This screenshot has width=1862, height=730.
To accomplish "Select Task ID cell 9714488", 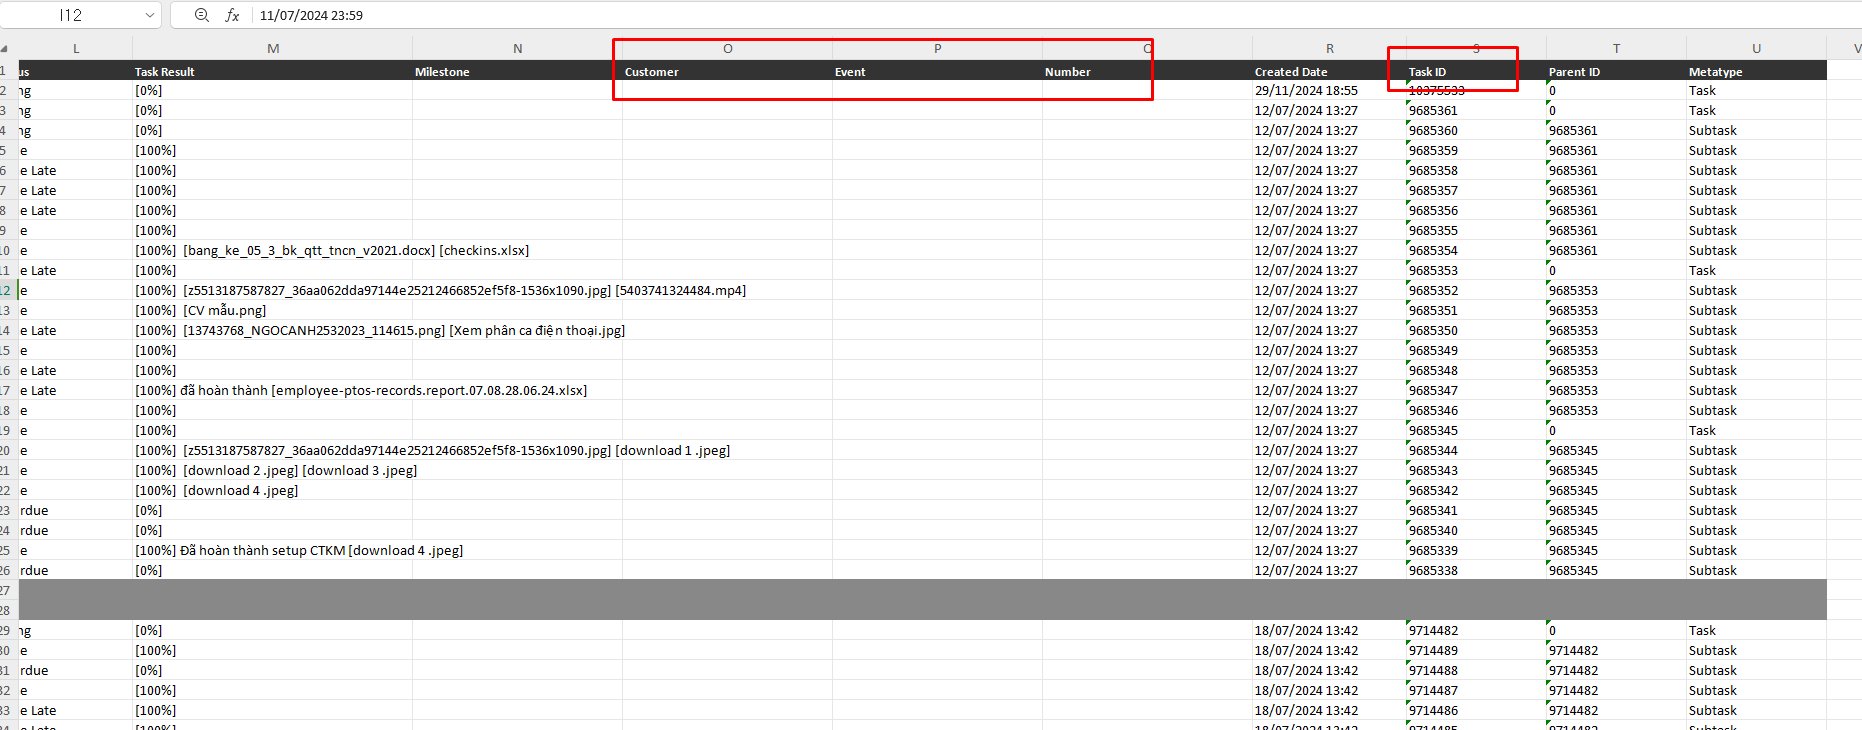I will click(x=1477, y=670).
